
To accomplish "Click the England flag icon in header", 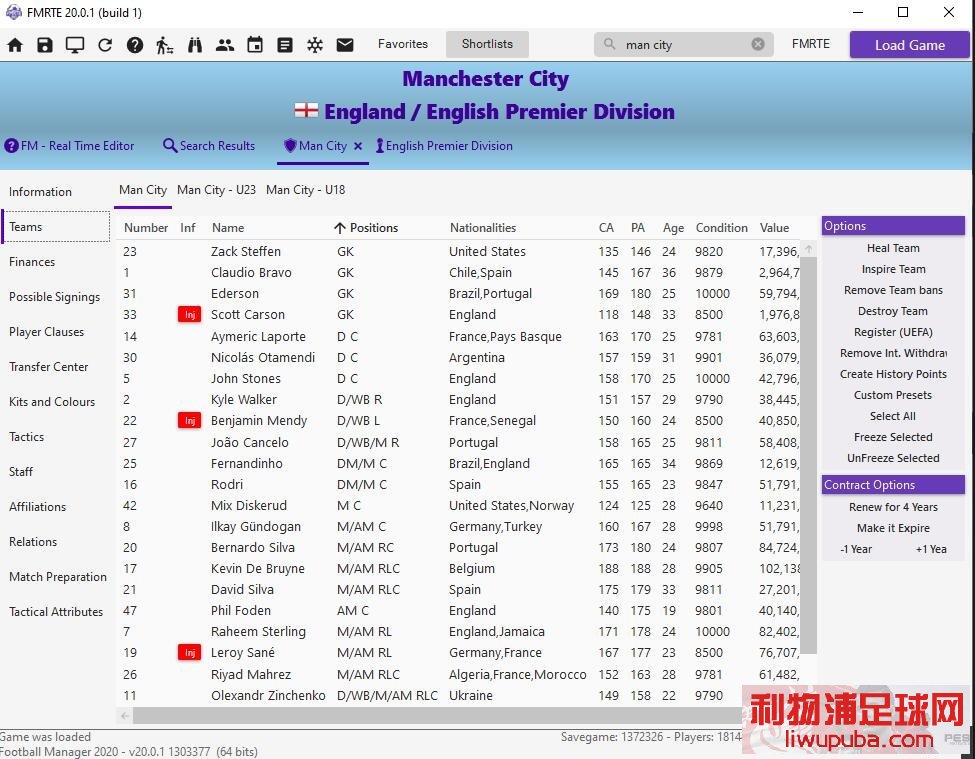I will click(x=306, y=111).
